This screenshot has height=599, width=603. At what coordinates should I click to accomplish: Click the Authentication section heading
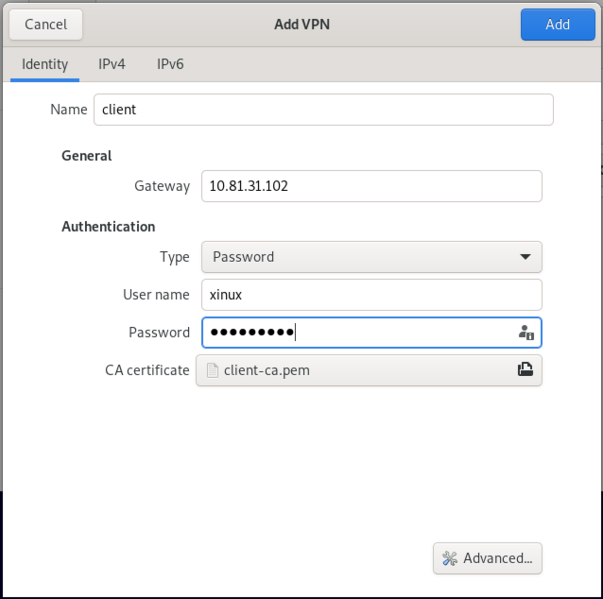108,226
